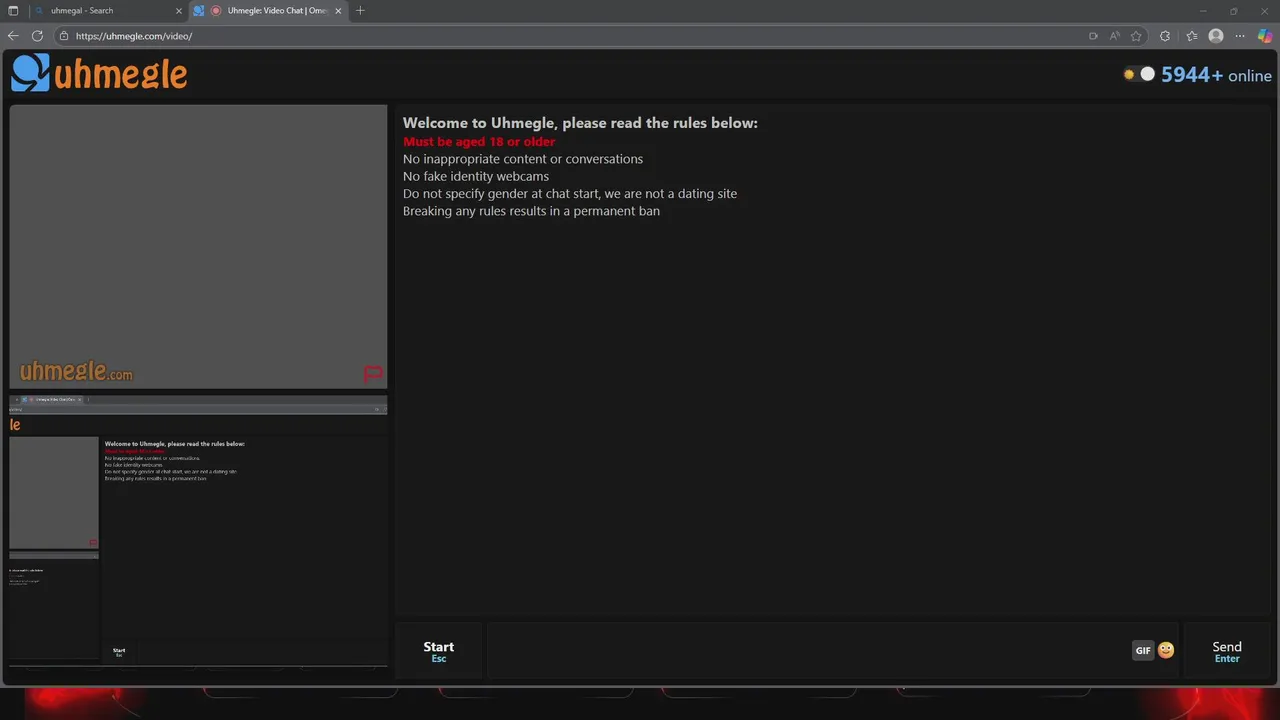Screen dimensions: 1280x720
Task: Click 'Breaking any rules results in a permanent ban'
Action: pos(531,211)
